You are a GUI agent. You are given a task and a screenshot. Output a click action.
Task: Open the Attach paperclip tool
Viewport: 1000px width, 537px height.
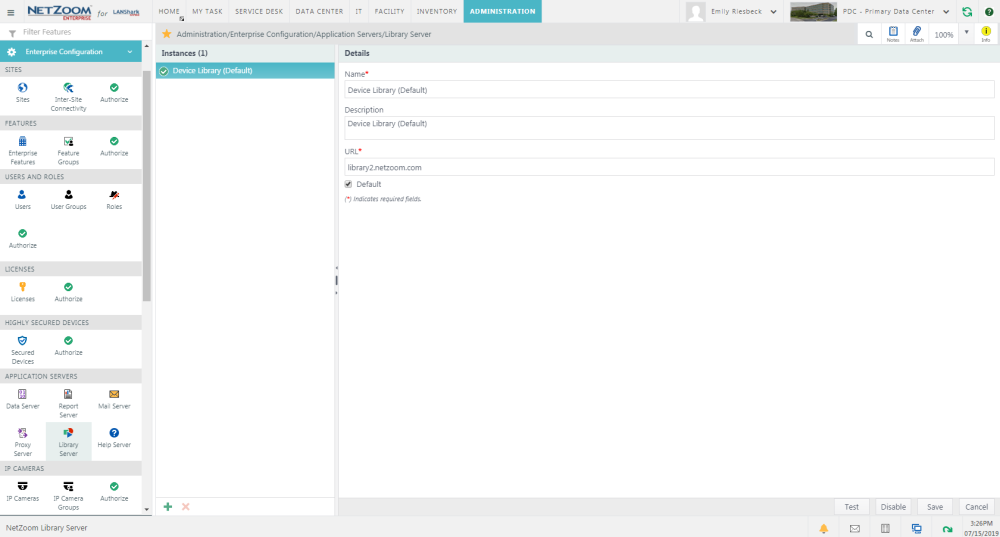coord(916,34)
